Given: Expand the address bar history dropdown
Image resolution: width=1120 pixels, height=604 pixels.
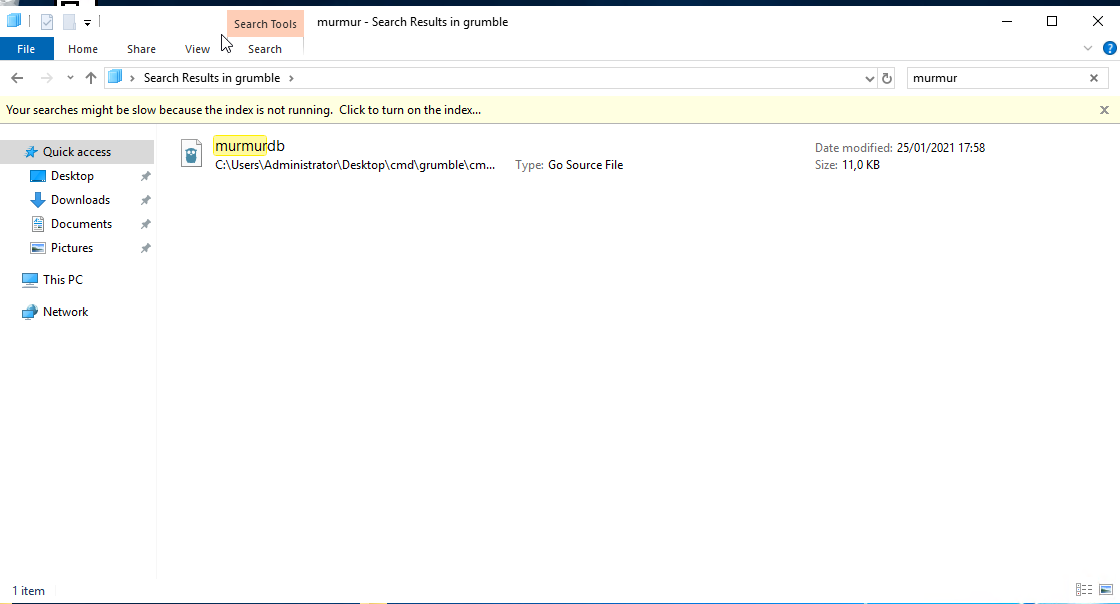Looking at the screenshot, I should 869,78.
